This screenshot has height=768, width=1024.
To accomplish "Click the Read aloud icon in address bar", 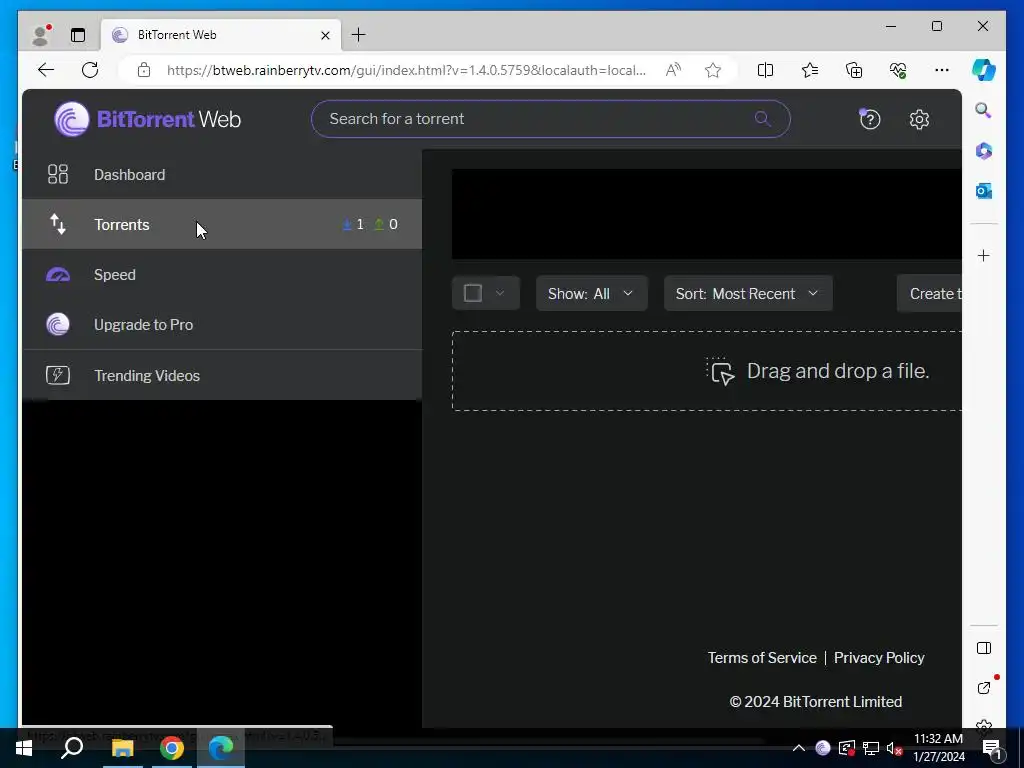I will click(673, 70).
